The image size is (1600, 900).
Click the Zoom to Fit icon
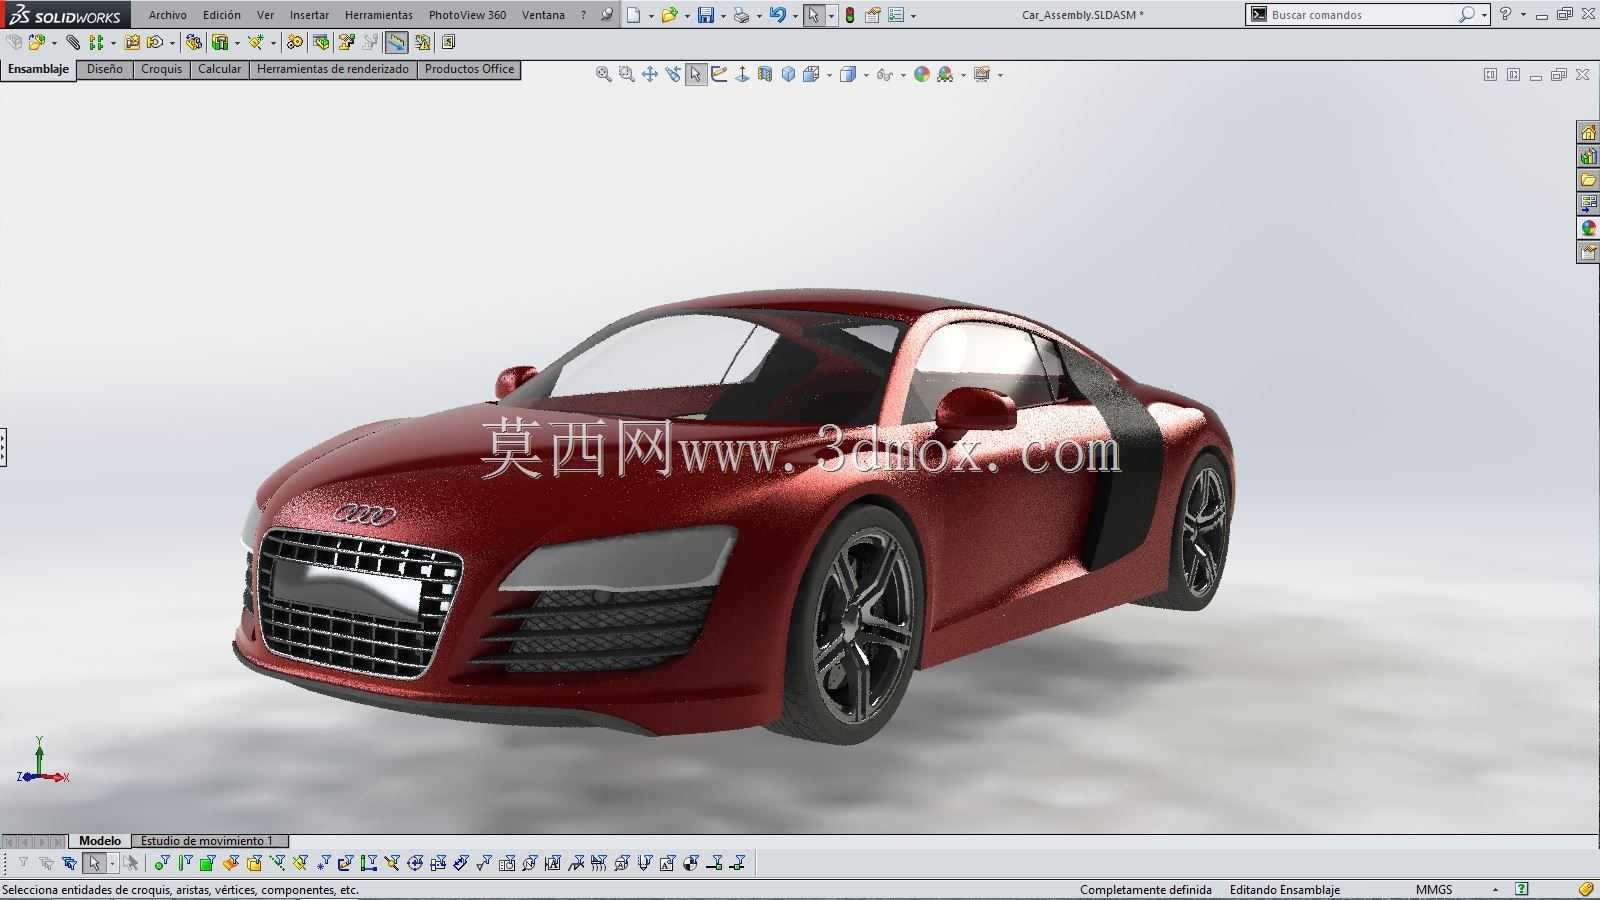(x=603, y=74)
